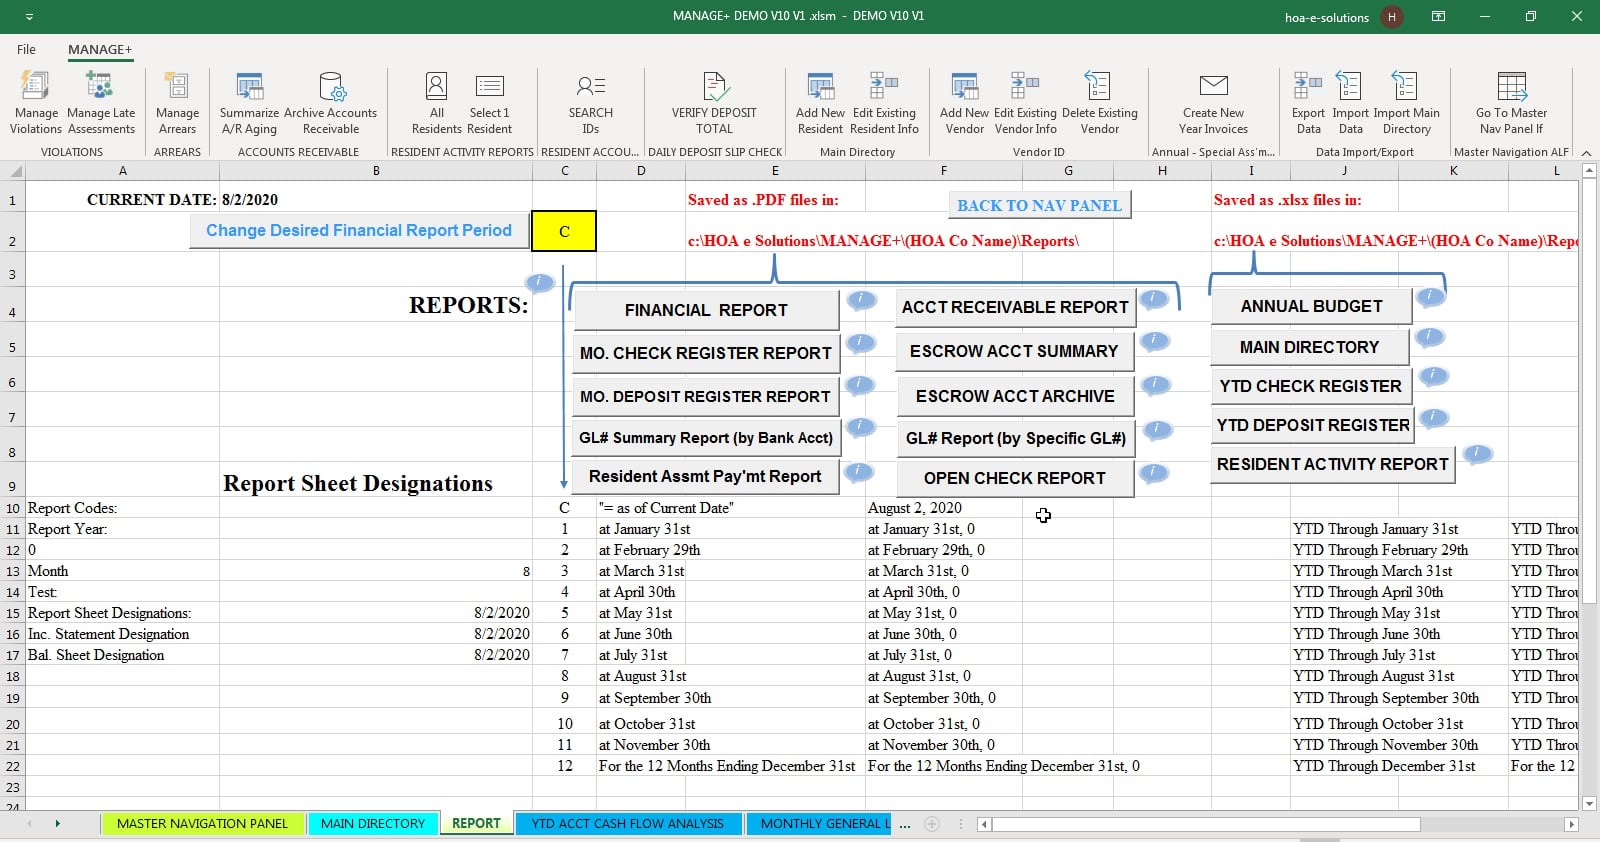Run Verify Deposit Total
1600x842 pixels.
coord(714,103)
